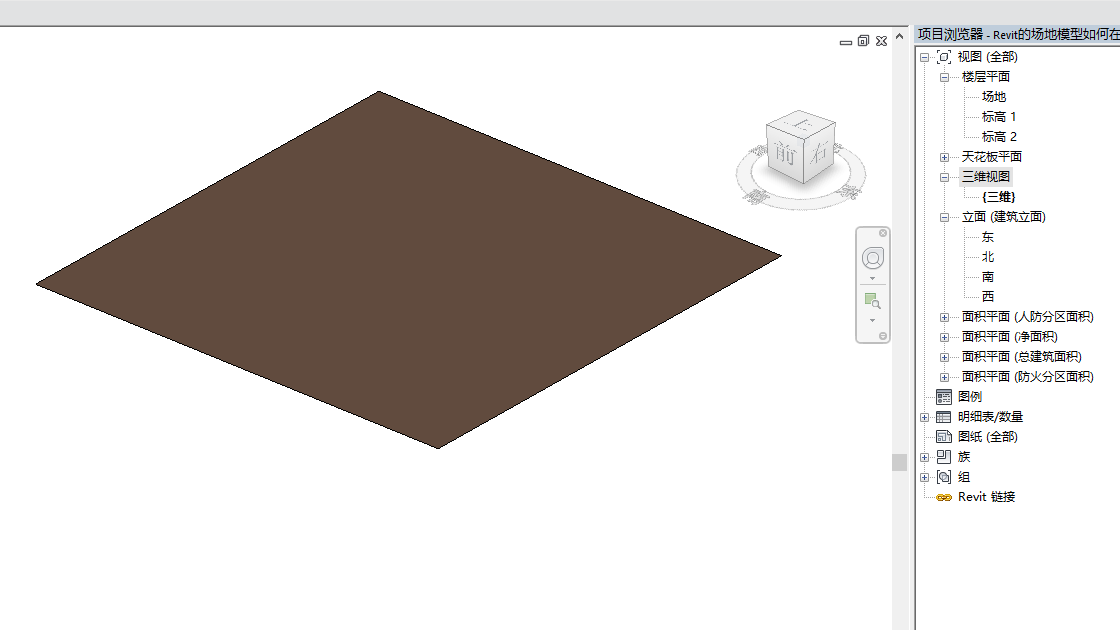Image resolution: width=1120 pixels, height=630 pixels.
Task: Open steering wheel dropdown arrow
Action: (872, 279)
